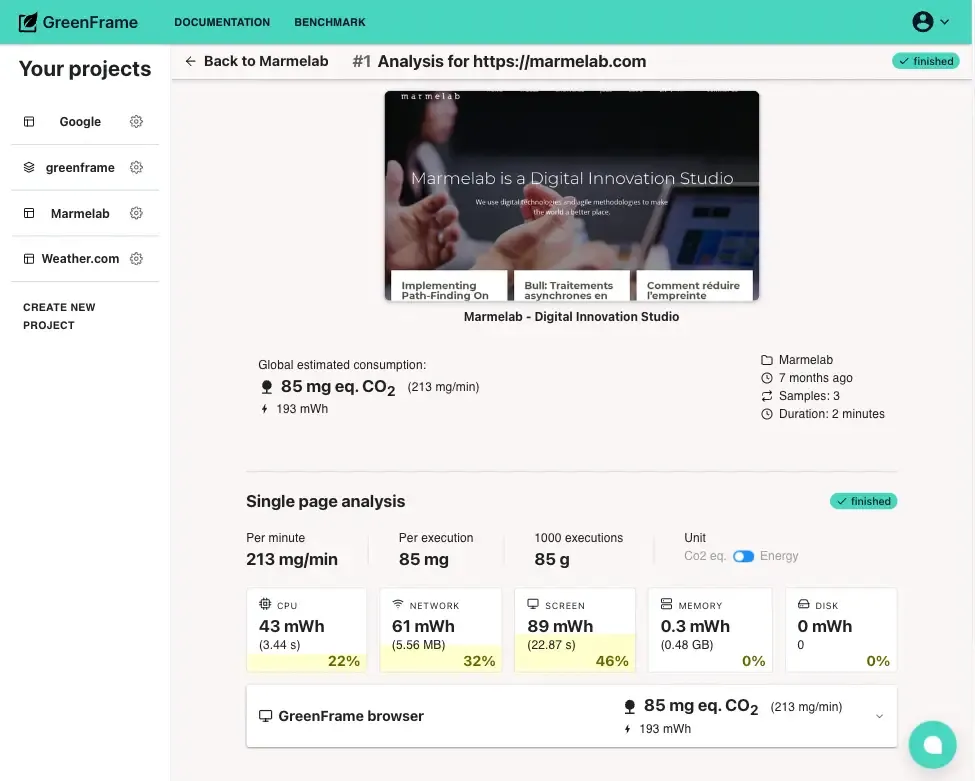Select the CPU 43 mWh card
Image resolution: width=975 pixels, height=781 pixels.
[x=307, y=630]
